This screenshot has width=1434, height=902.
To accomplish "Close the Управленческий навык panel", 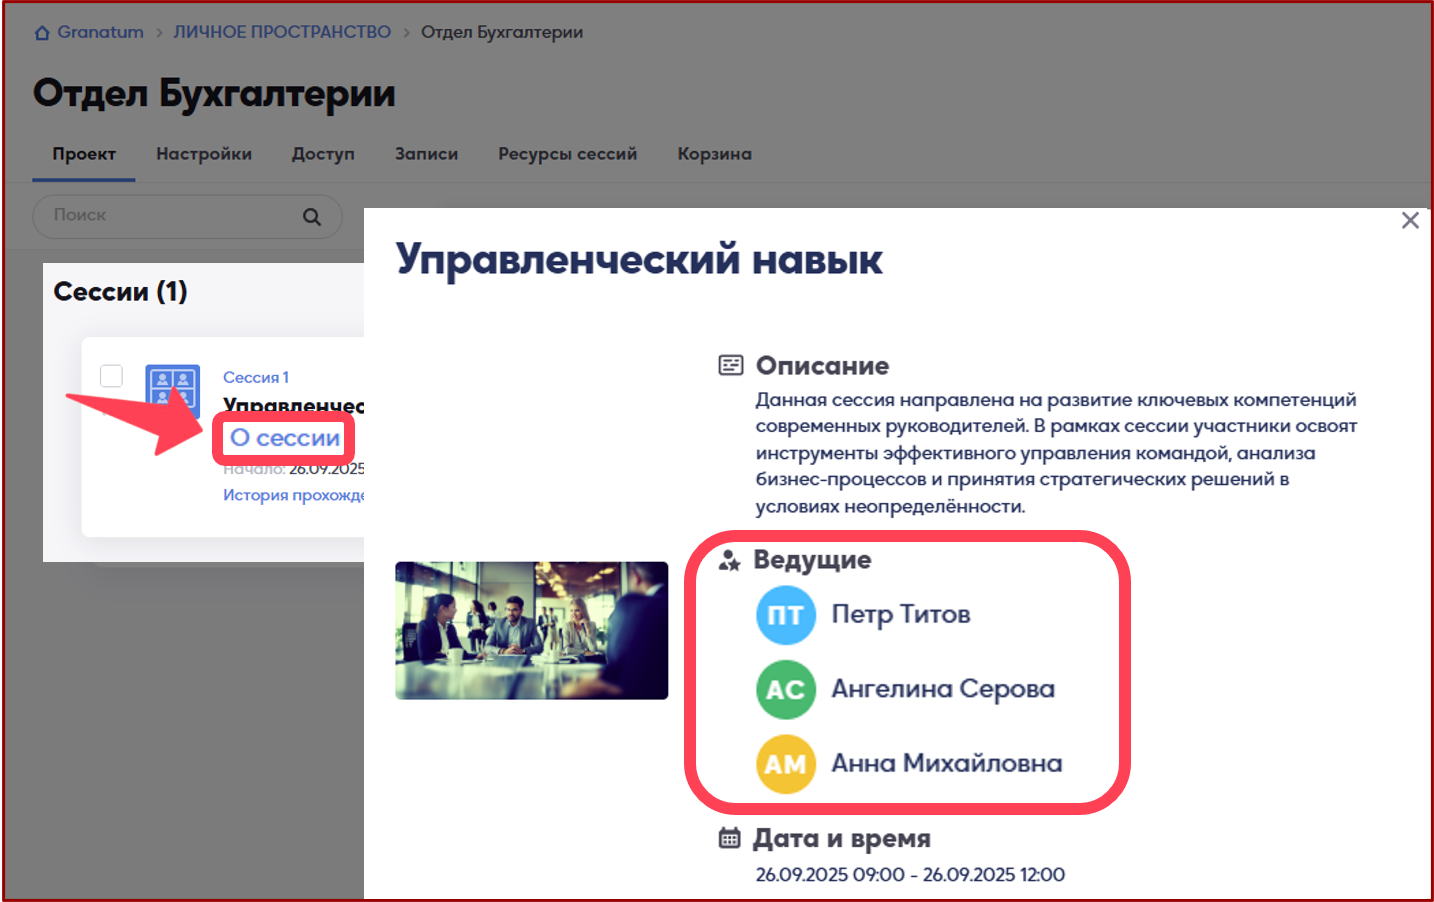I will 1410,220.
